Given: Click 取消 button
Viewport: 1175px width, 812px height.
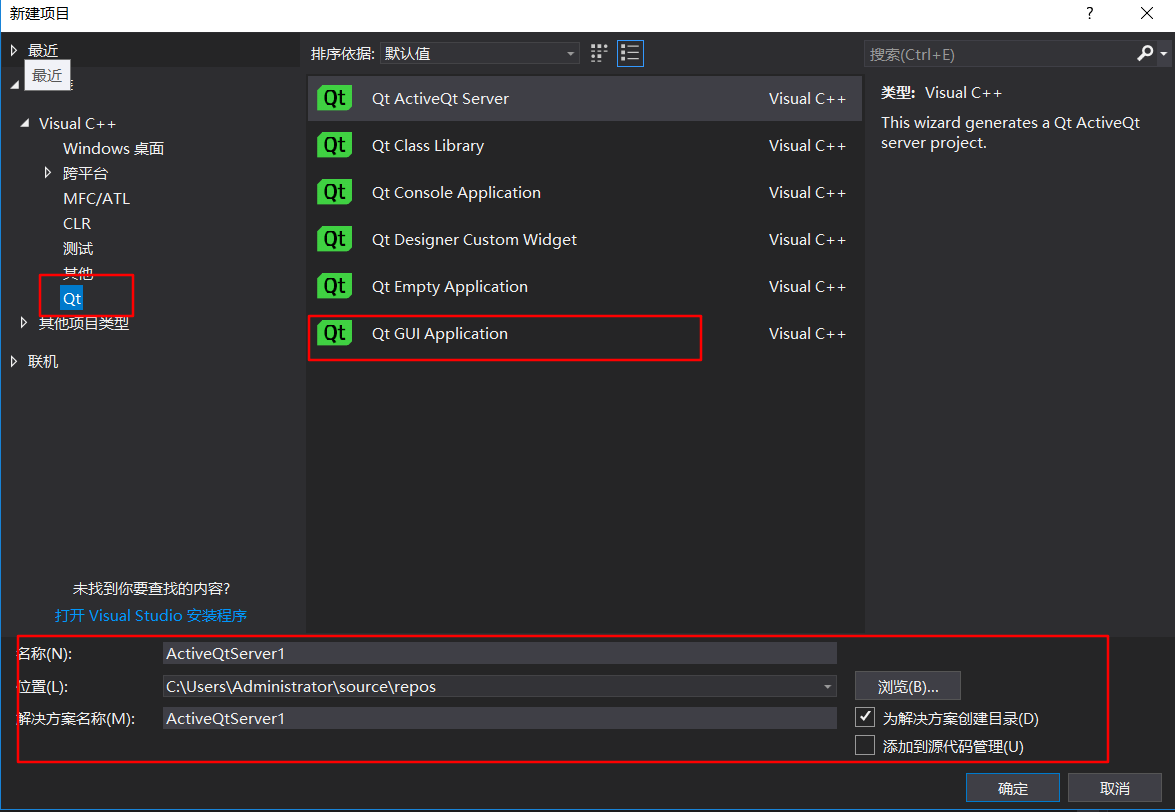Looking at the screenshot, I should click(1114, 788).
